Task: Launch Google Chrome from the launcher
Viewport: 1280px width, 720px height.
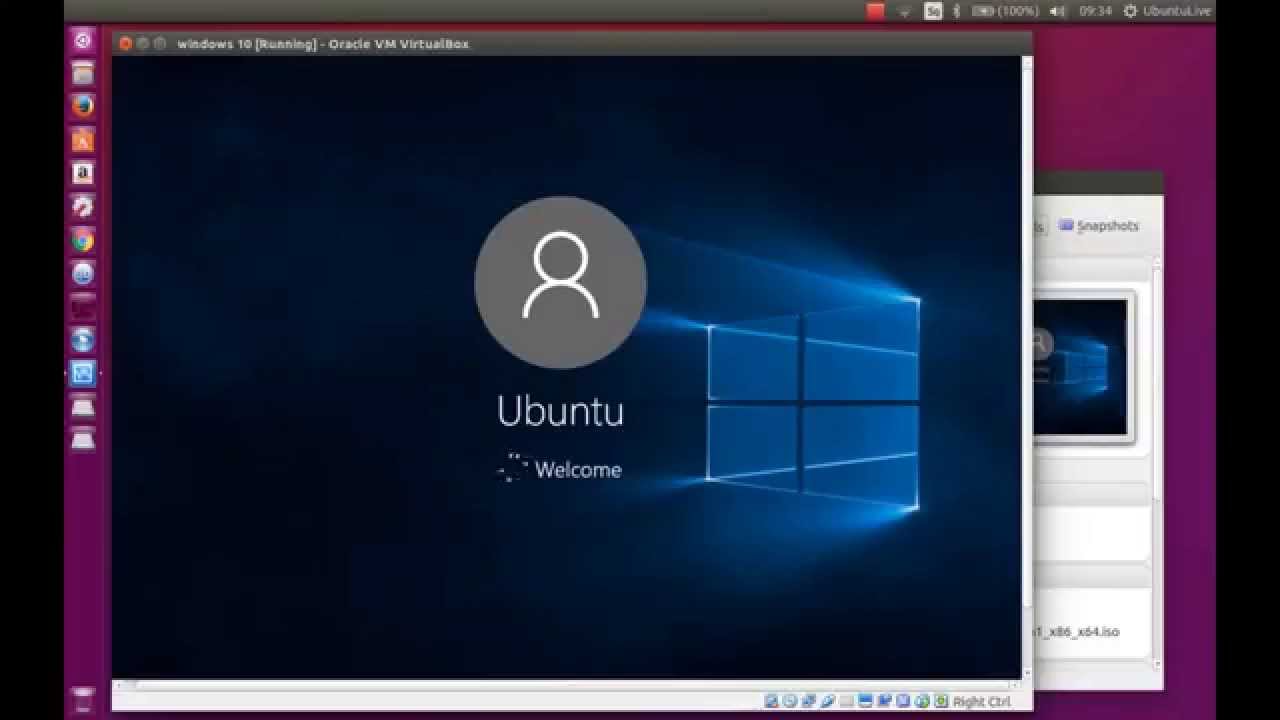Action: coord(83,240)
